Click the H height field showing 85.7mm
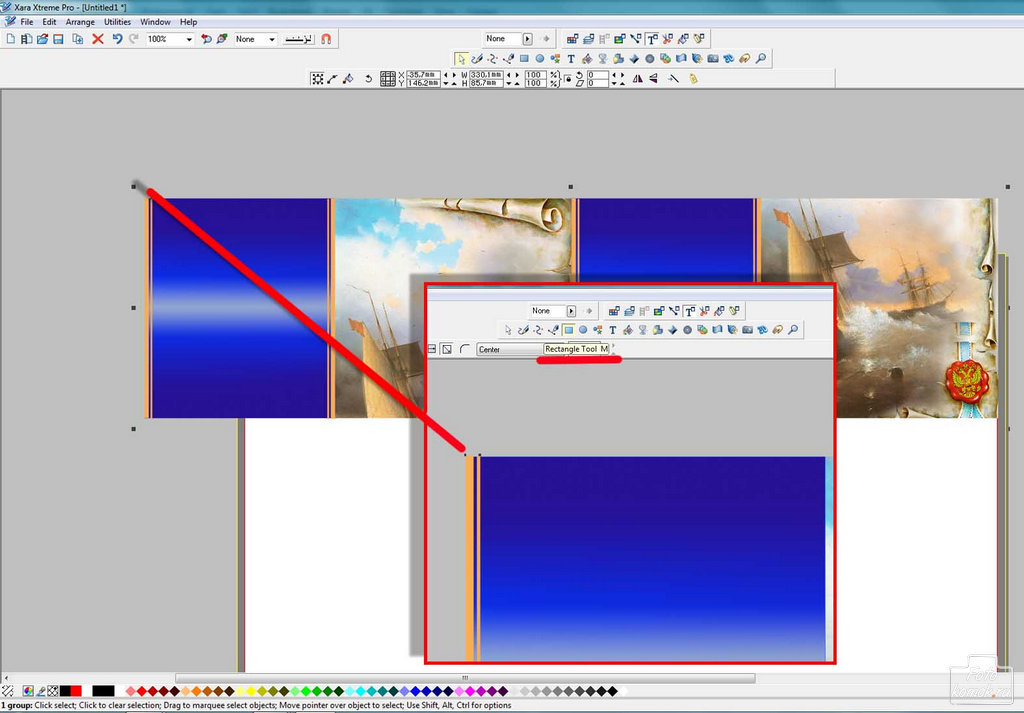Image resolution: width=1024 pixels, height=713 pixels. click(x=487, y=84)
